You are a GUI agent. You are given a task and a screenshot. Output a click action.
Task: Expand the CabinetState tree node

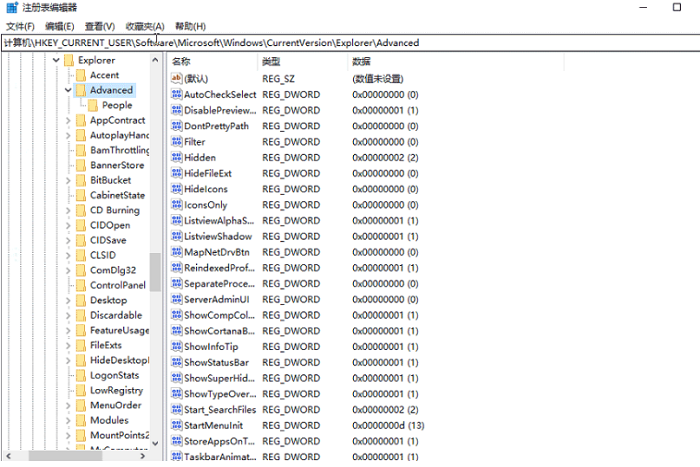pos(67,195)
